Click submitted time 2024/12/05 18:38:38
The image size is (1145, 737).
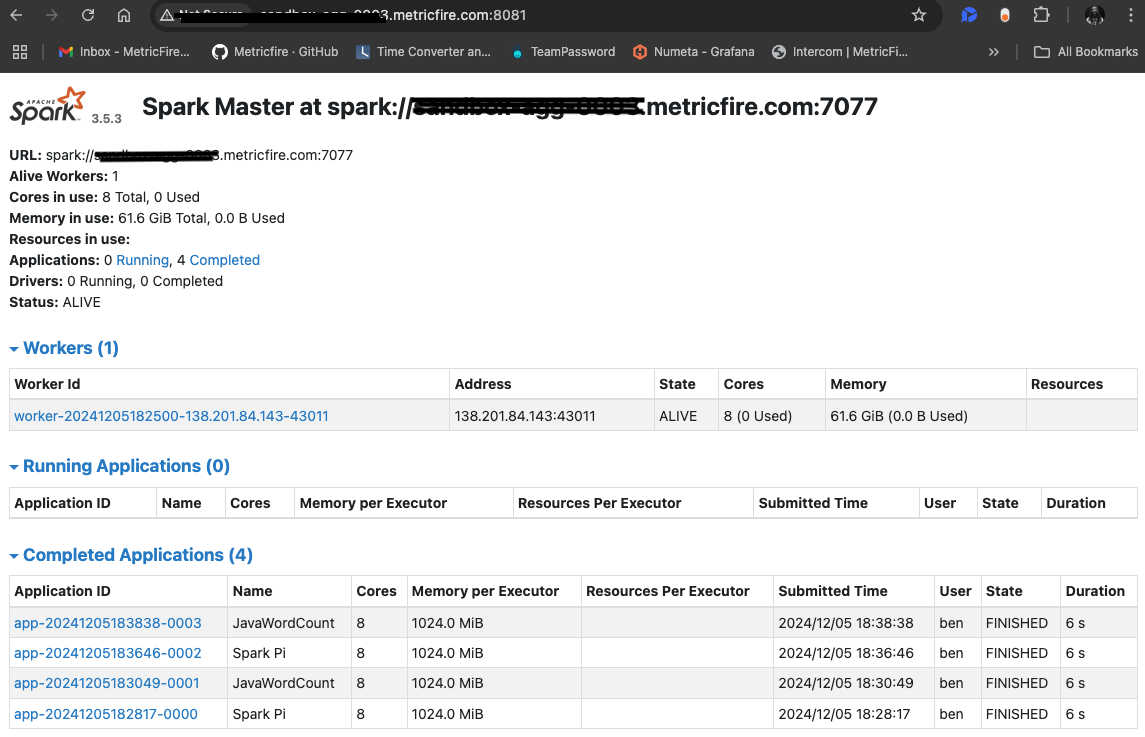846,623
